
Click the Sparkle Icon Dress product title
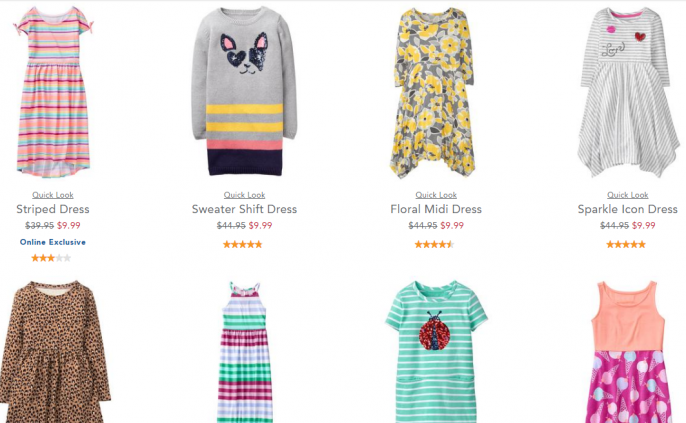pos(627,209)
